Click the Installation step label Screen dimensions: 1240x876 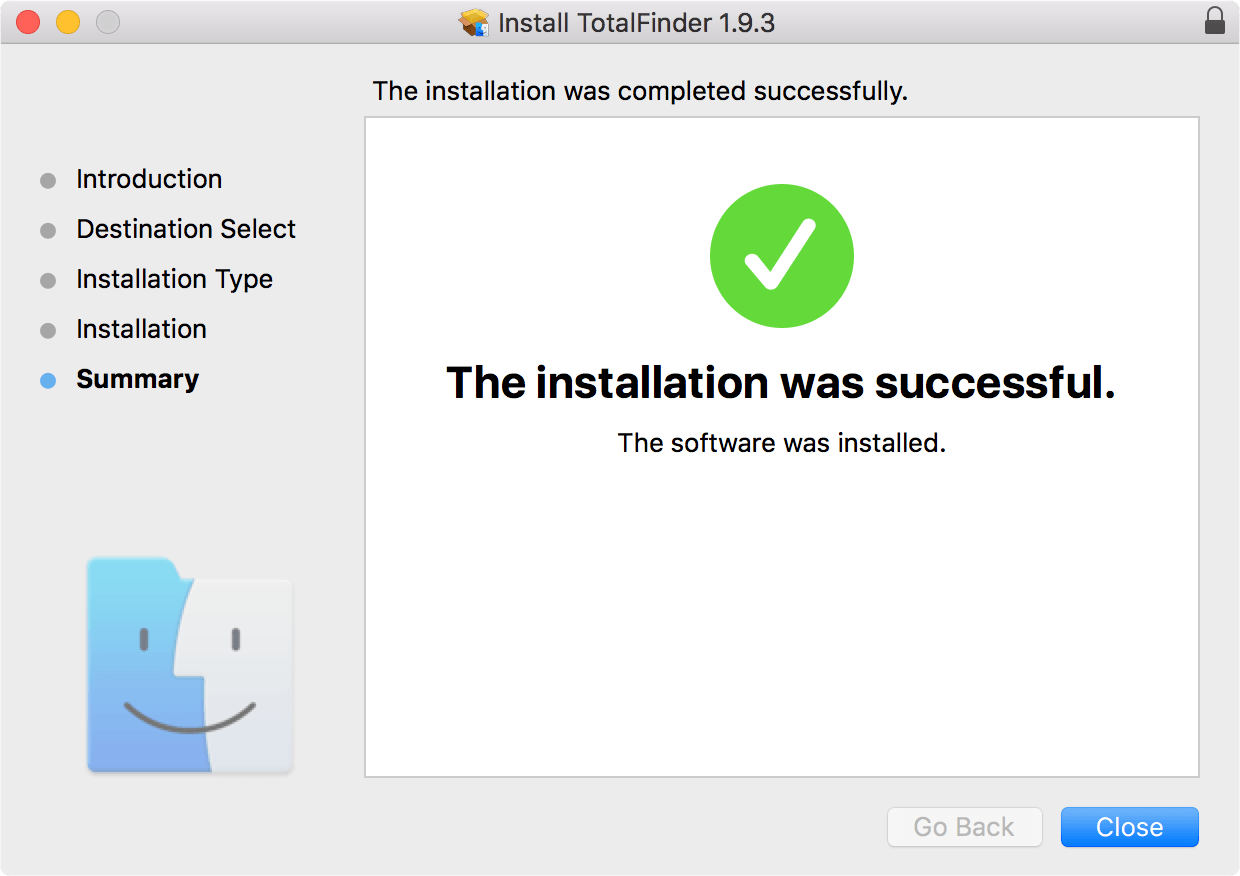tap(141, 329)
